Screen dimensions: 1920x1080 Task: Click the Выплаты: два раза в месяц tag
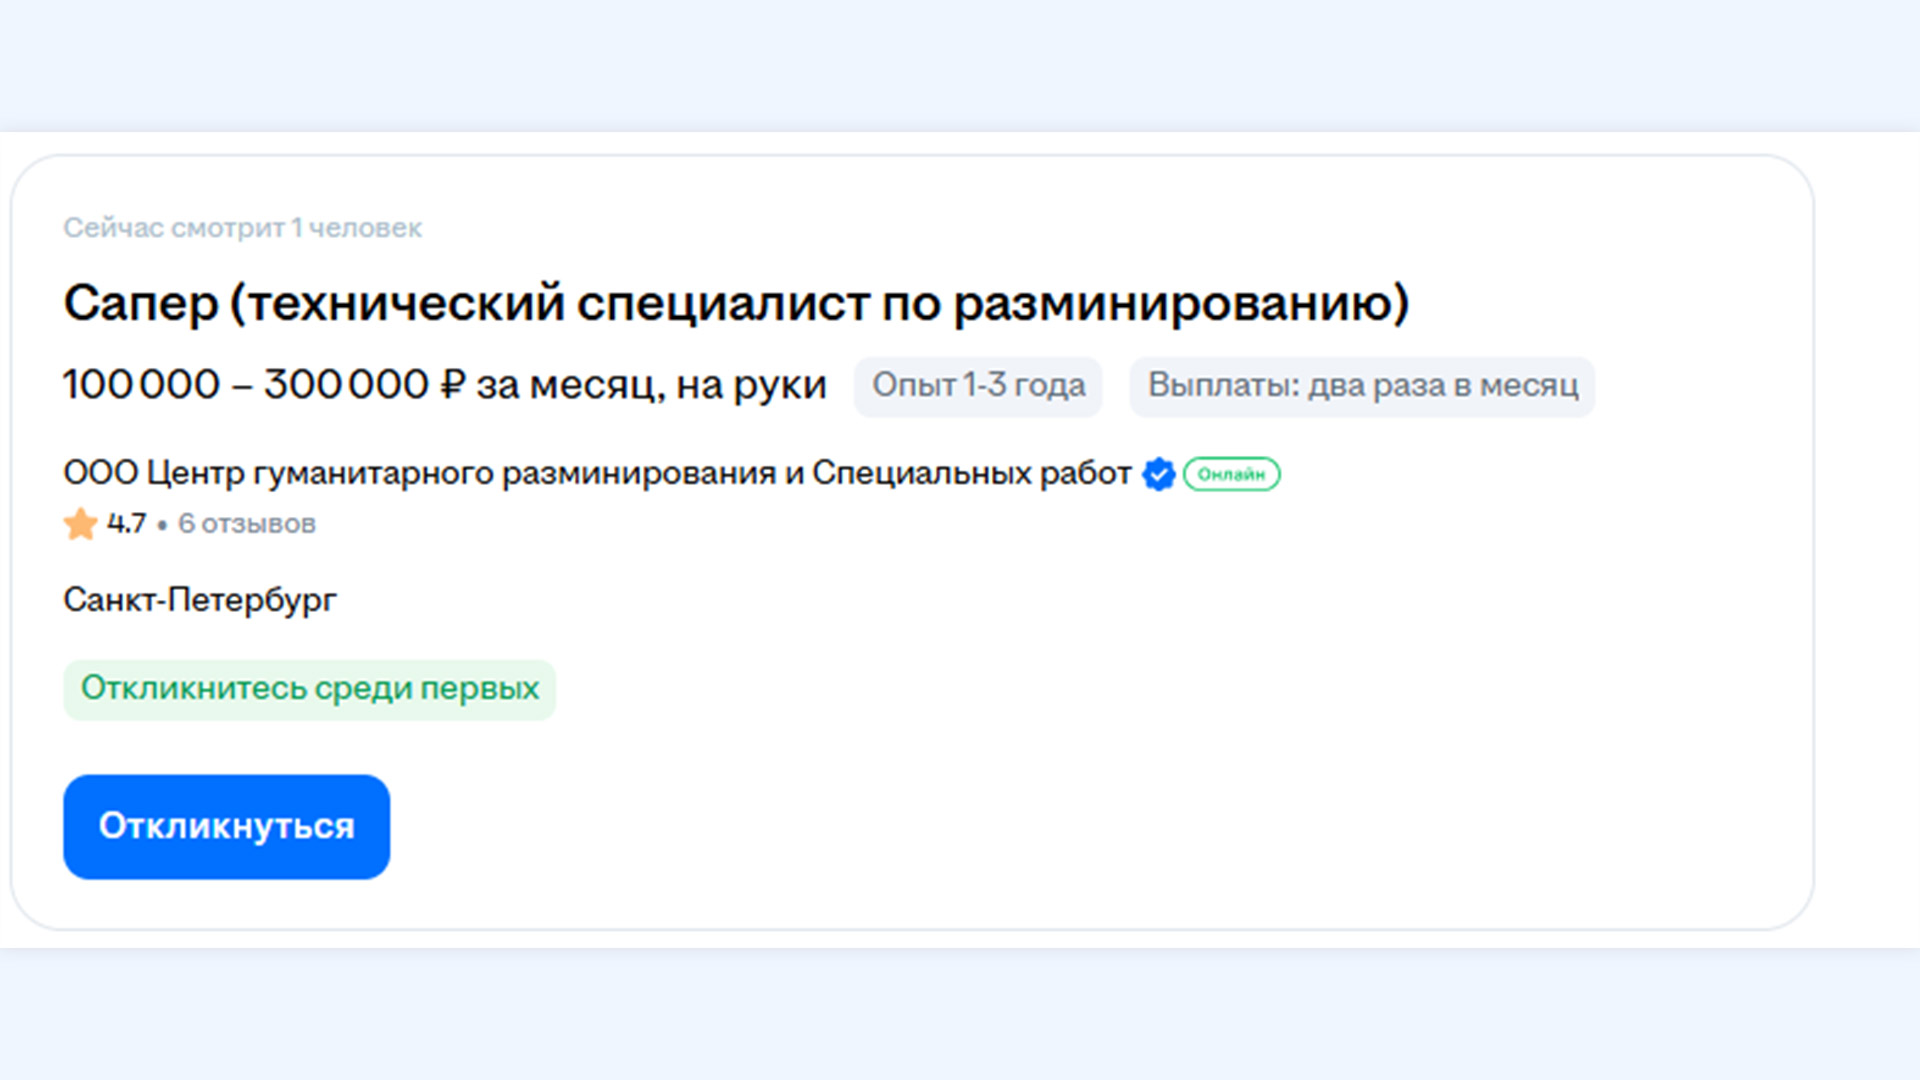pos(1362,386)
